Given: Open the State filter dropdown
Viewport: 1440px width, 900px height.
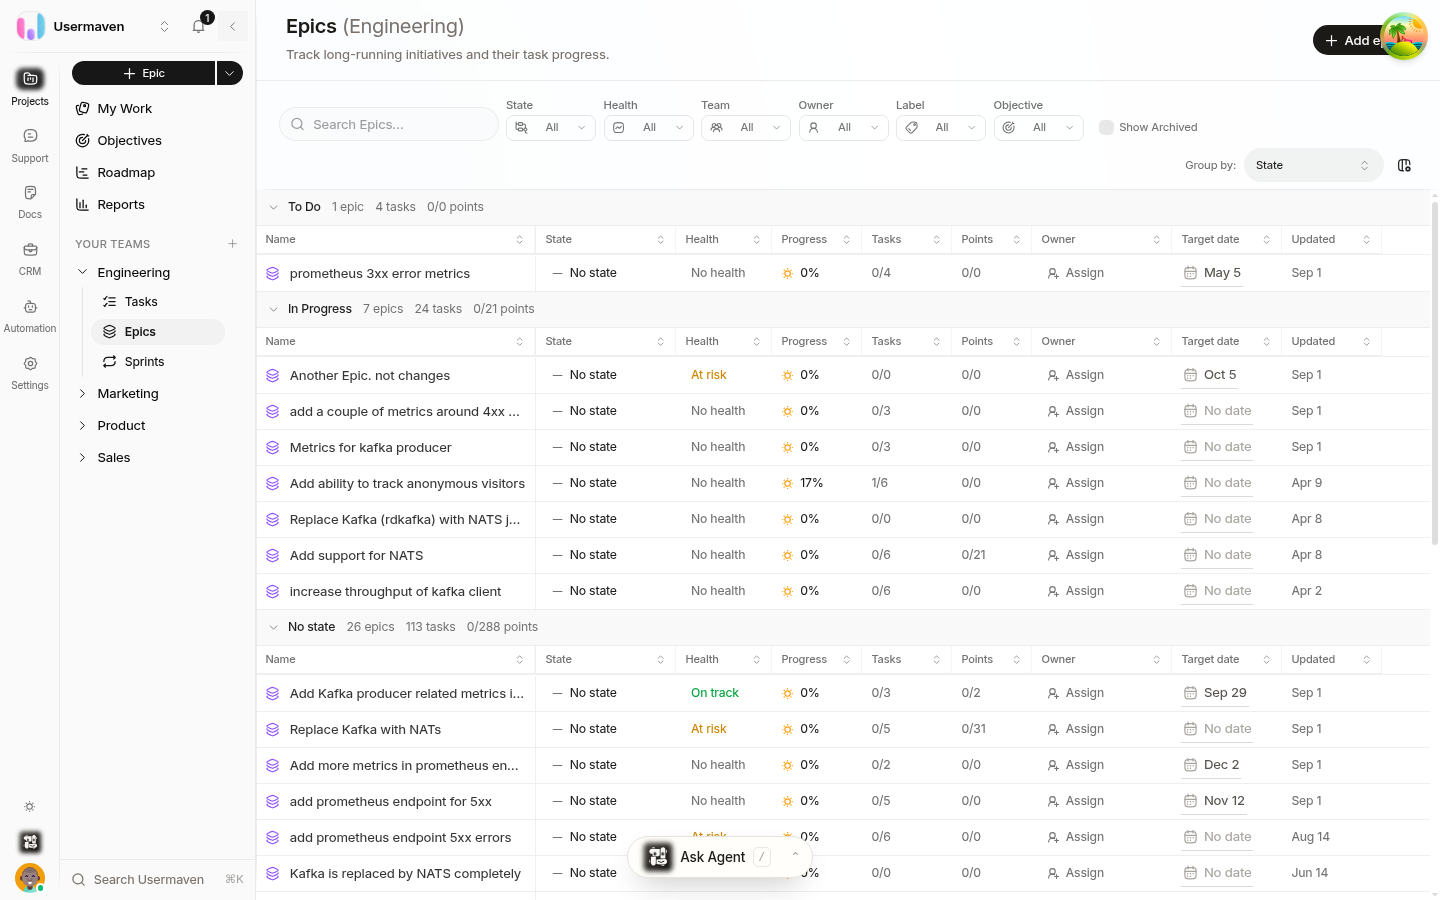Looking at the screenshot, I should (x=551, y=128).
